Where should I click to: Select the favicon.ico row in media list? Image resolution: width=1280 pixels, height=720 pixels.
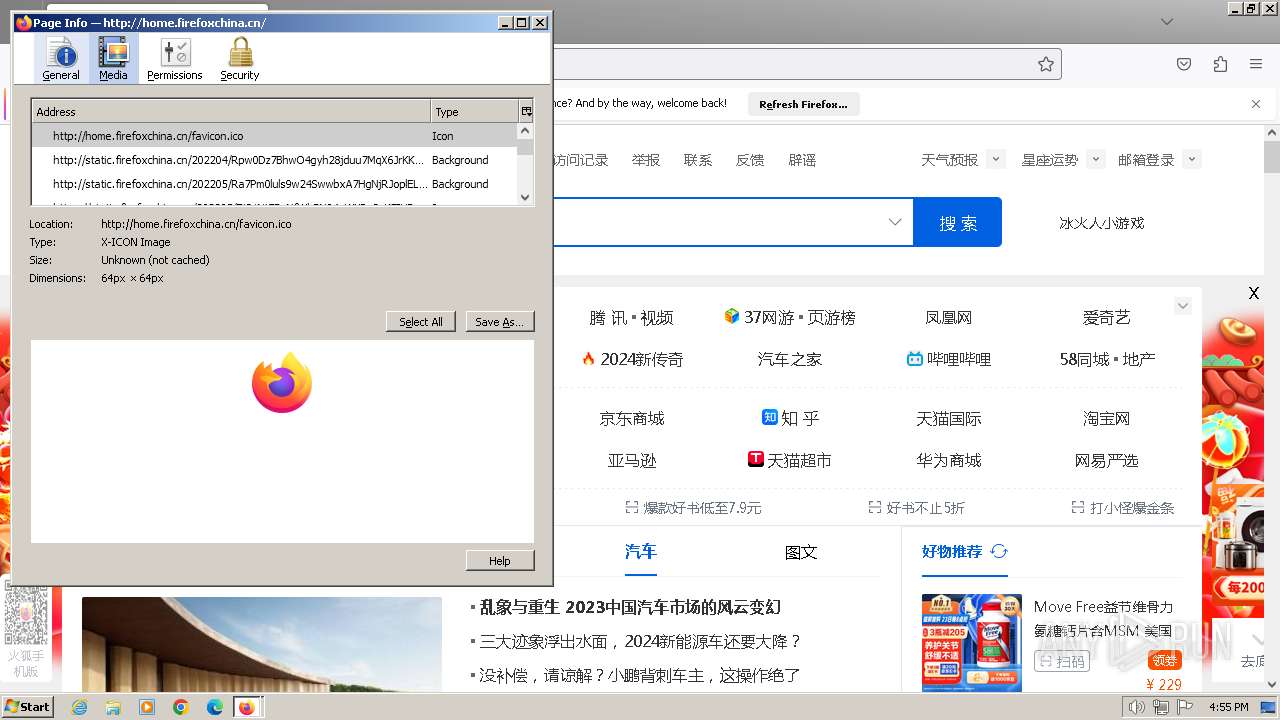coord(274,136)
